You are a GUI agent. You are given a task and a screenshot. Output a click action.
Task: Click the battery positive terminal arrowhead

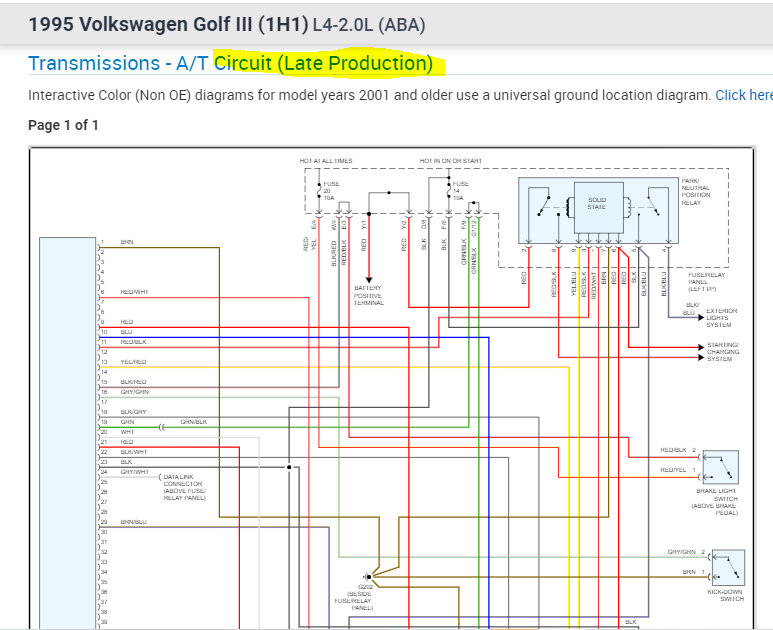pyautogui.click(x=369, y=280)
